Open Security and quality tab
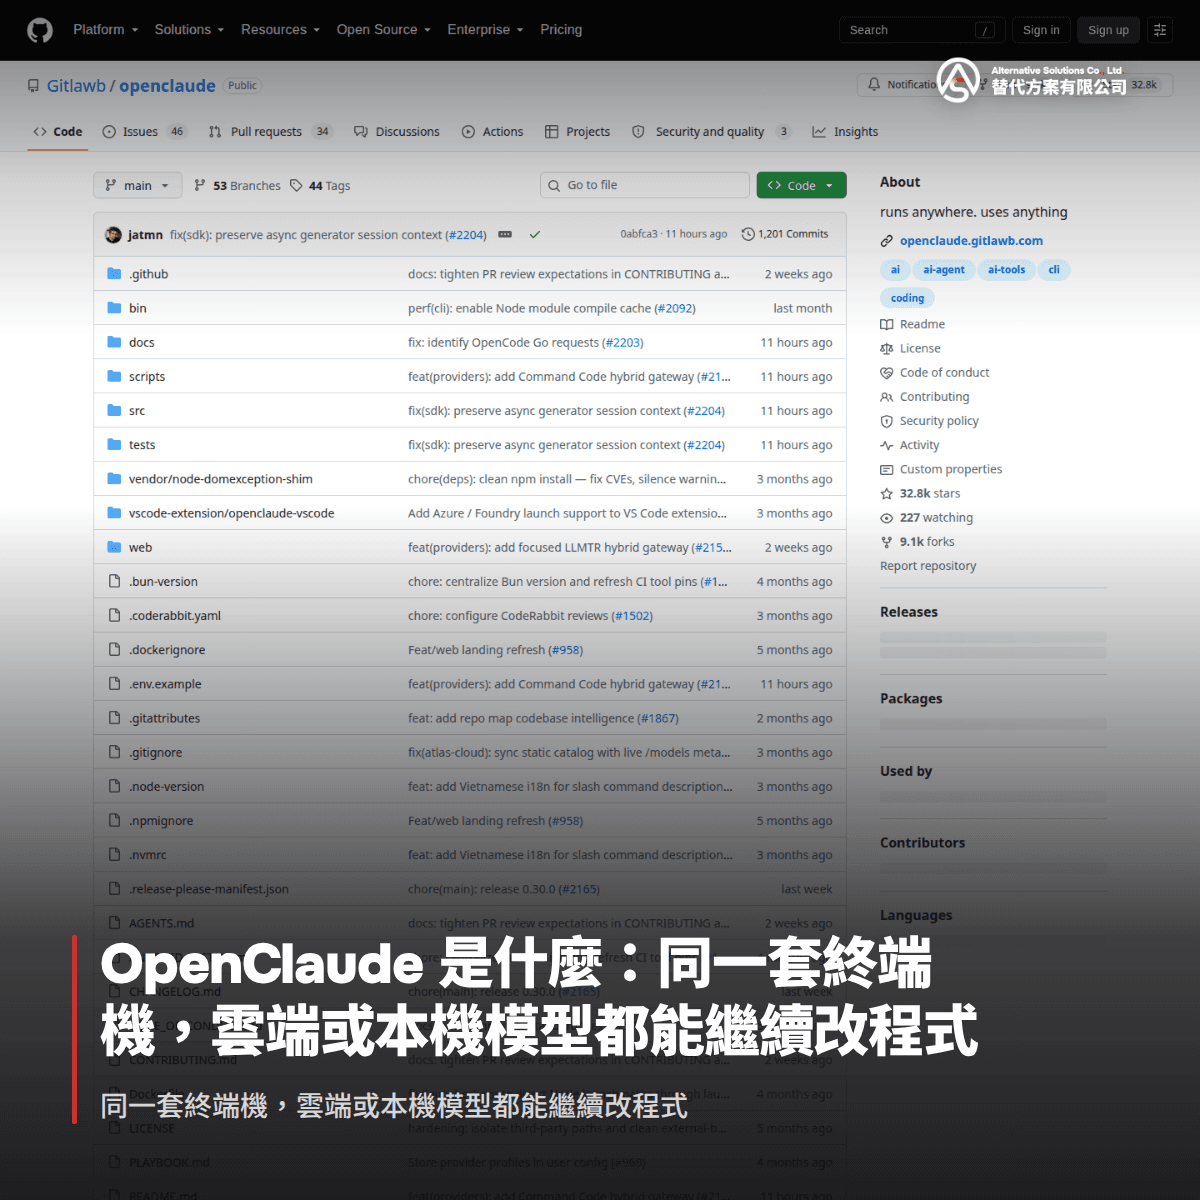 711,132
